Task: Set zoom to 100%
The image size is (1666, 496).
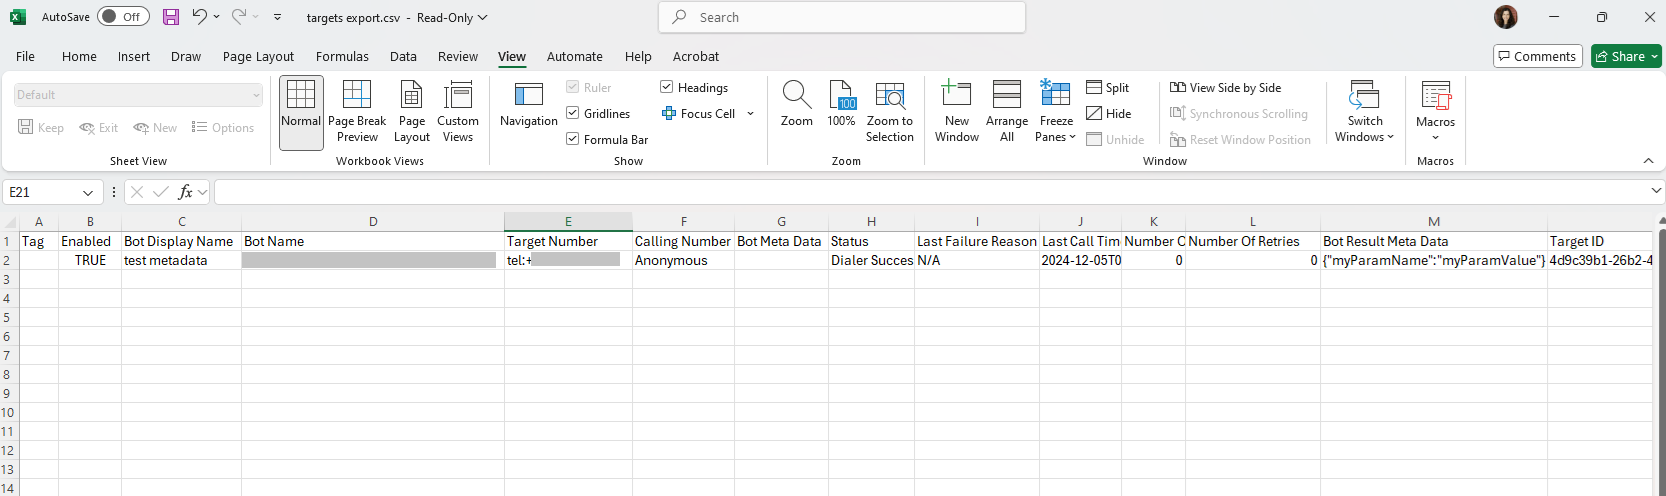Action: (x=842, y=105)
